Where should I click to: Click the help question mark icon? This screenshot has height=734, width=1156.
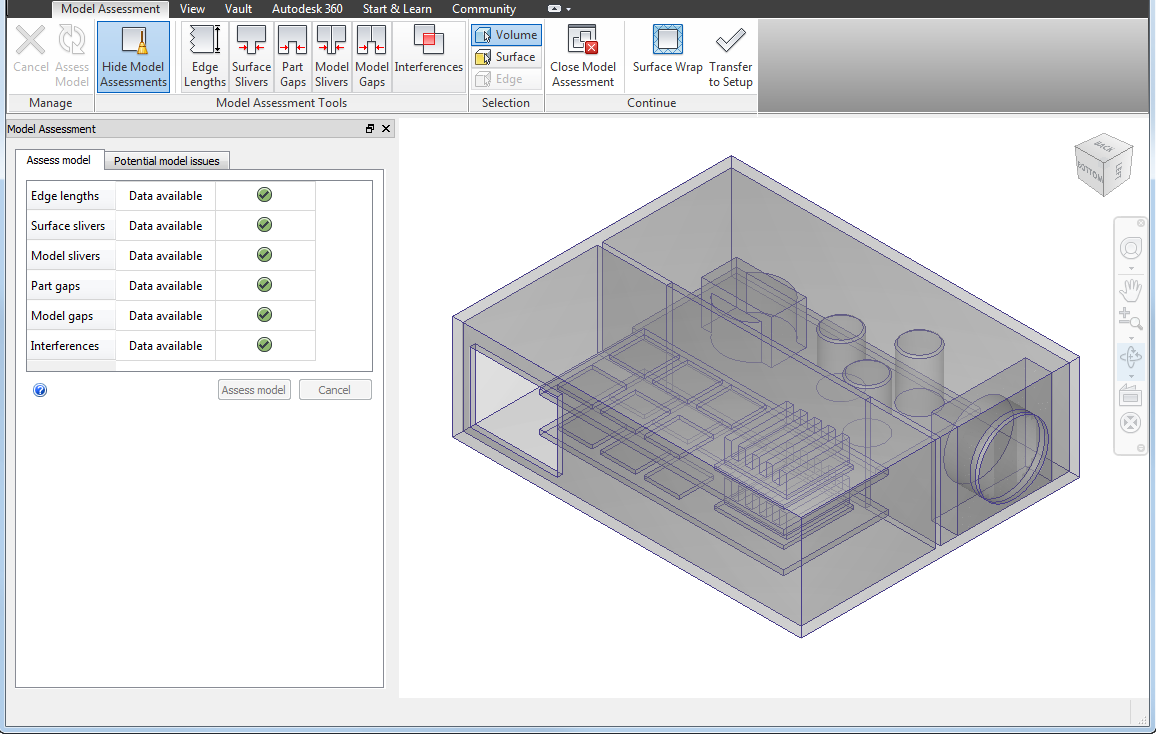click(40, 390)
